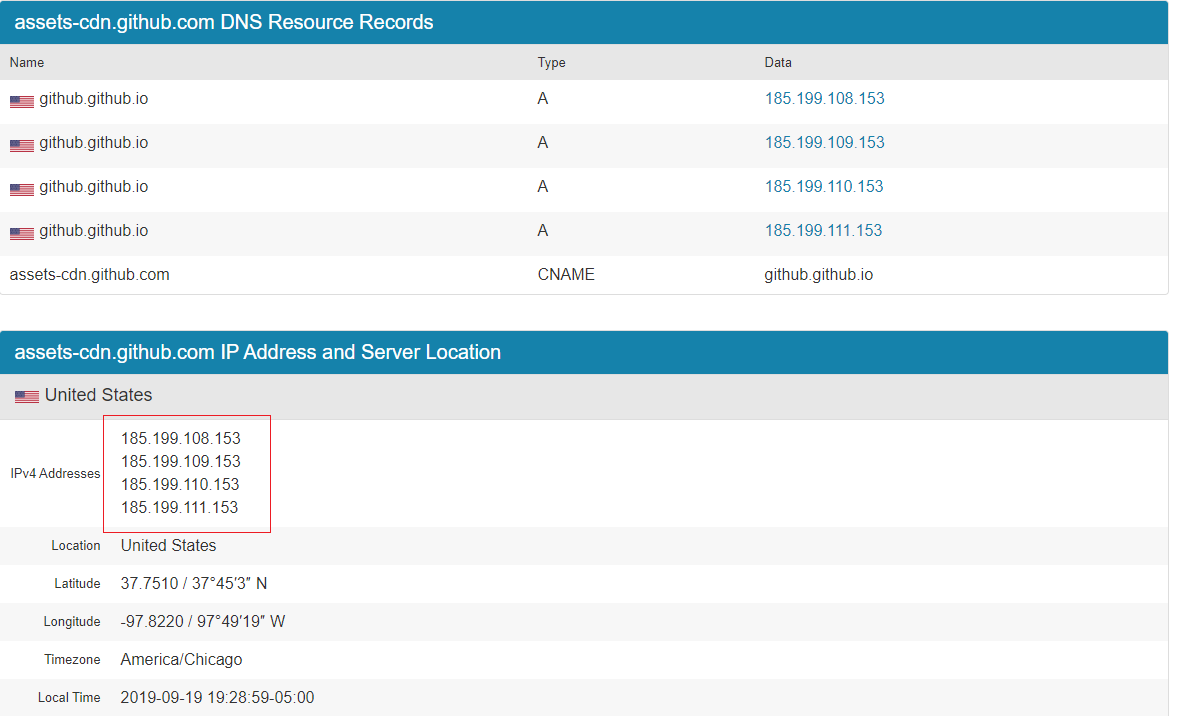The image size is (1183, 716).
Task: Open the 185.199.110.153 IP link
Action: tap(823, 186)
